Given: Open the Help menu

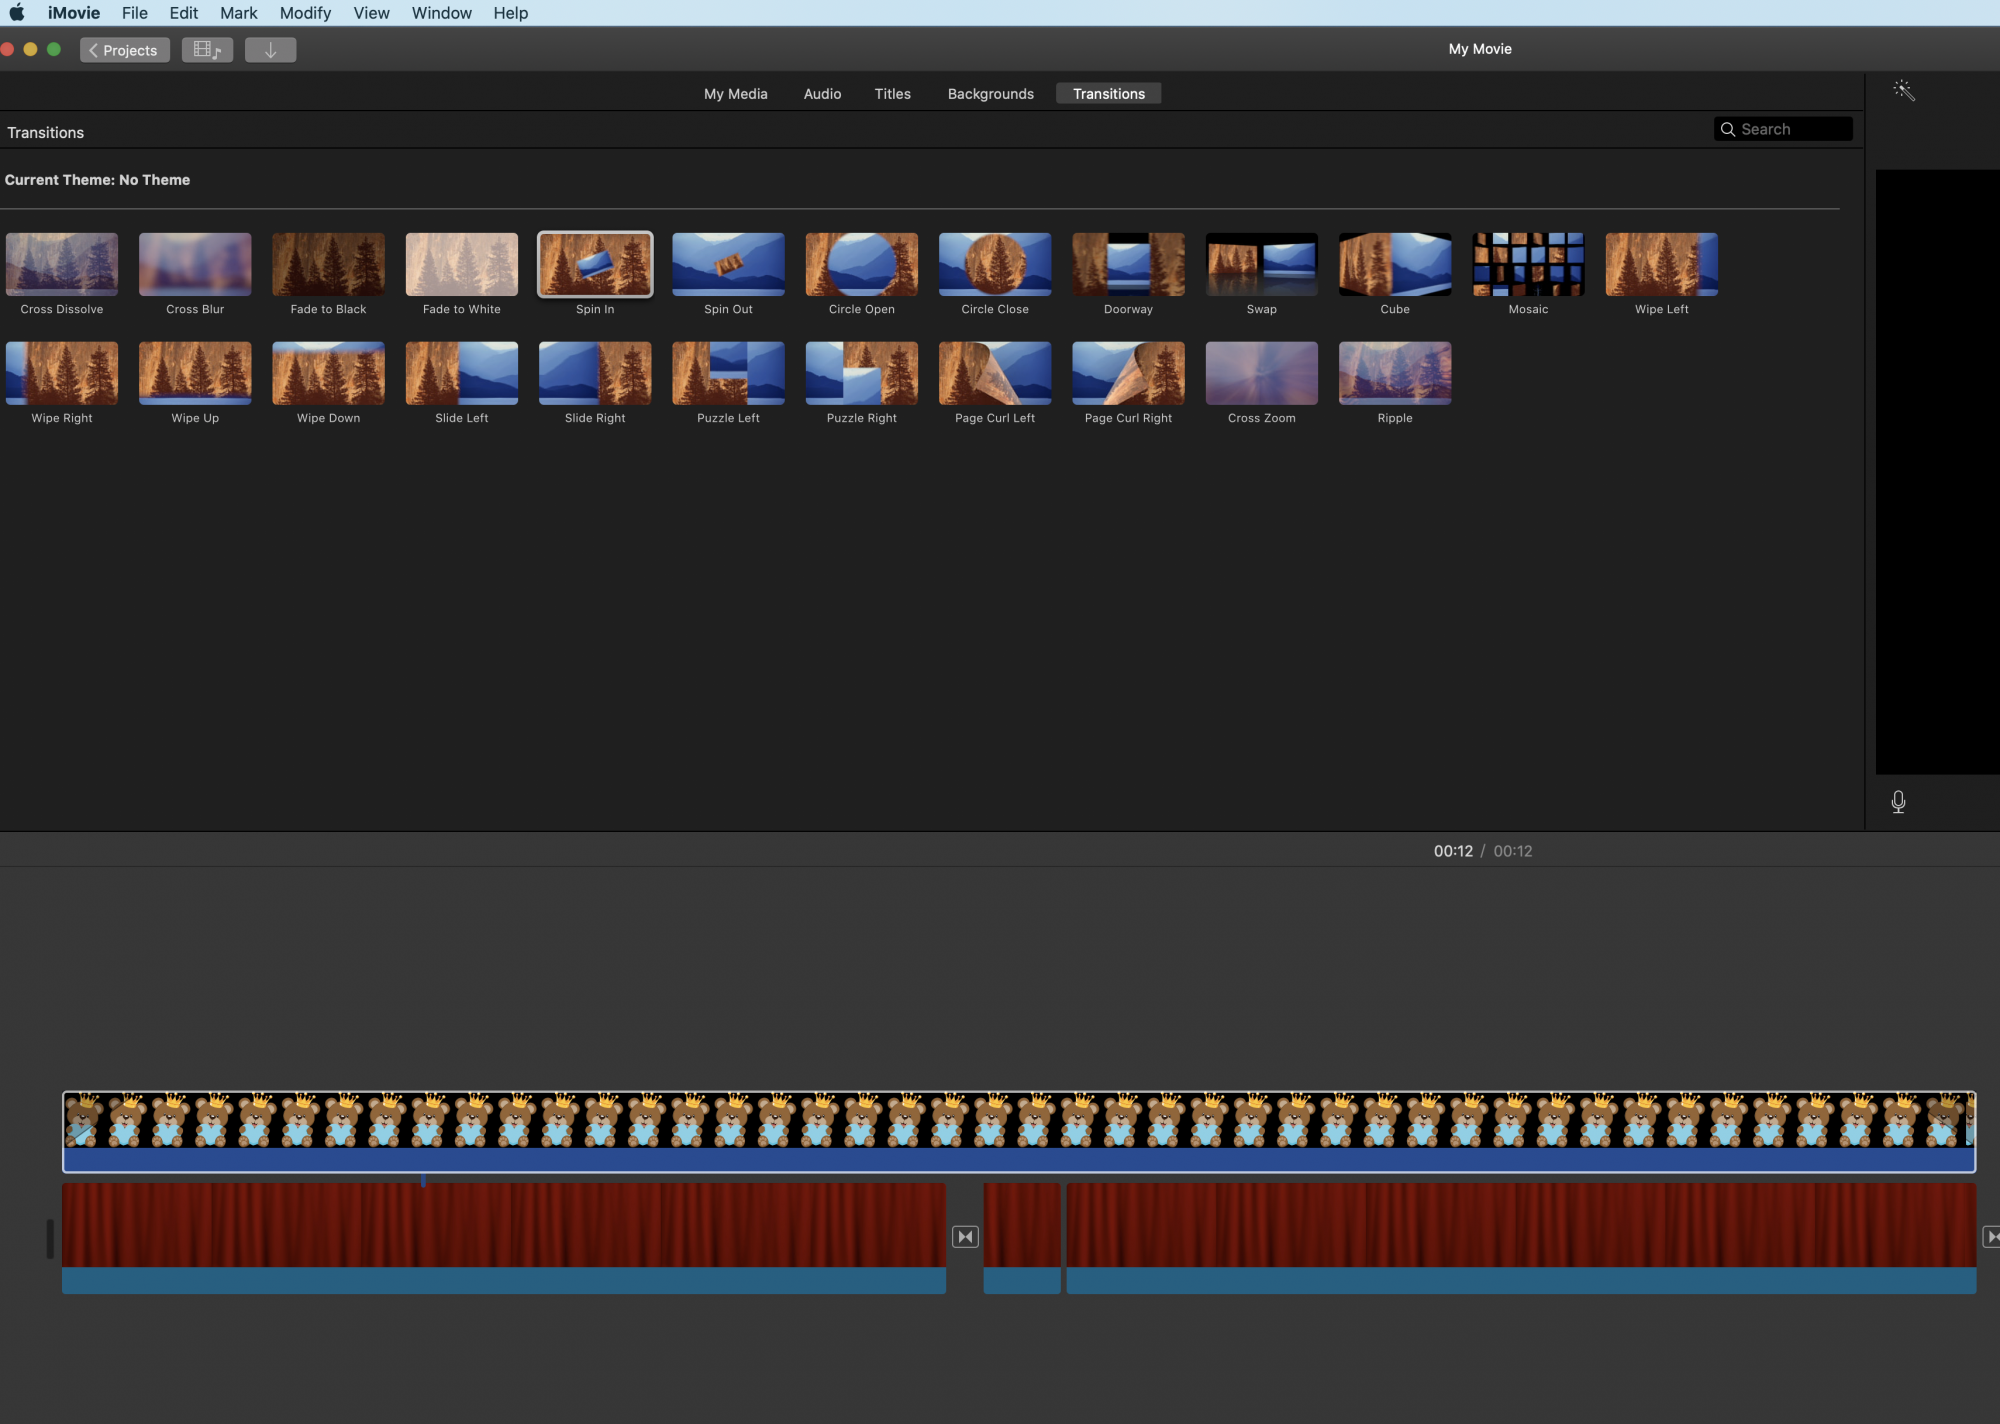Looking at the screenshot, I should tap(510, 13).
